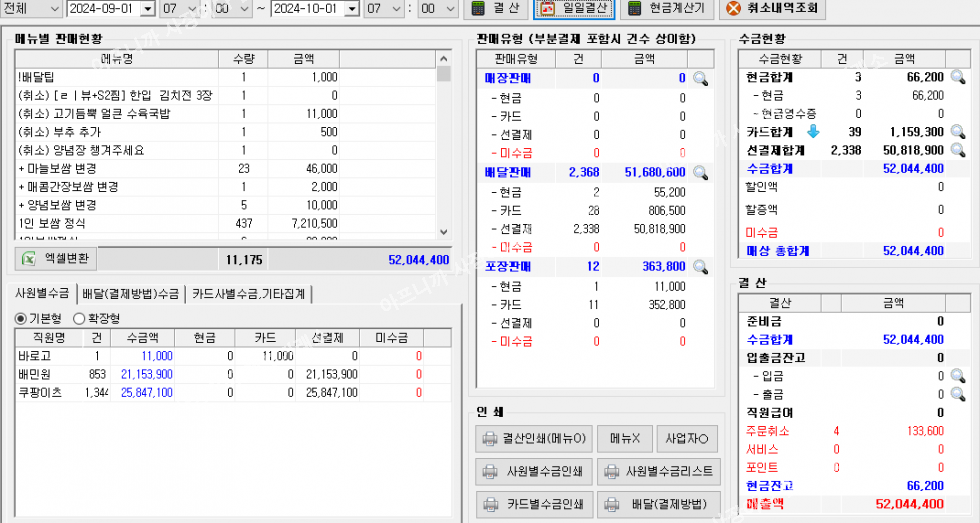Image resolution: width=980 pixels, height=523 pixels.
Task: Toggle the 사업자○ print option
Action: coord(692,438)
